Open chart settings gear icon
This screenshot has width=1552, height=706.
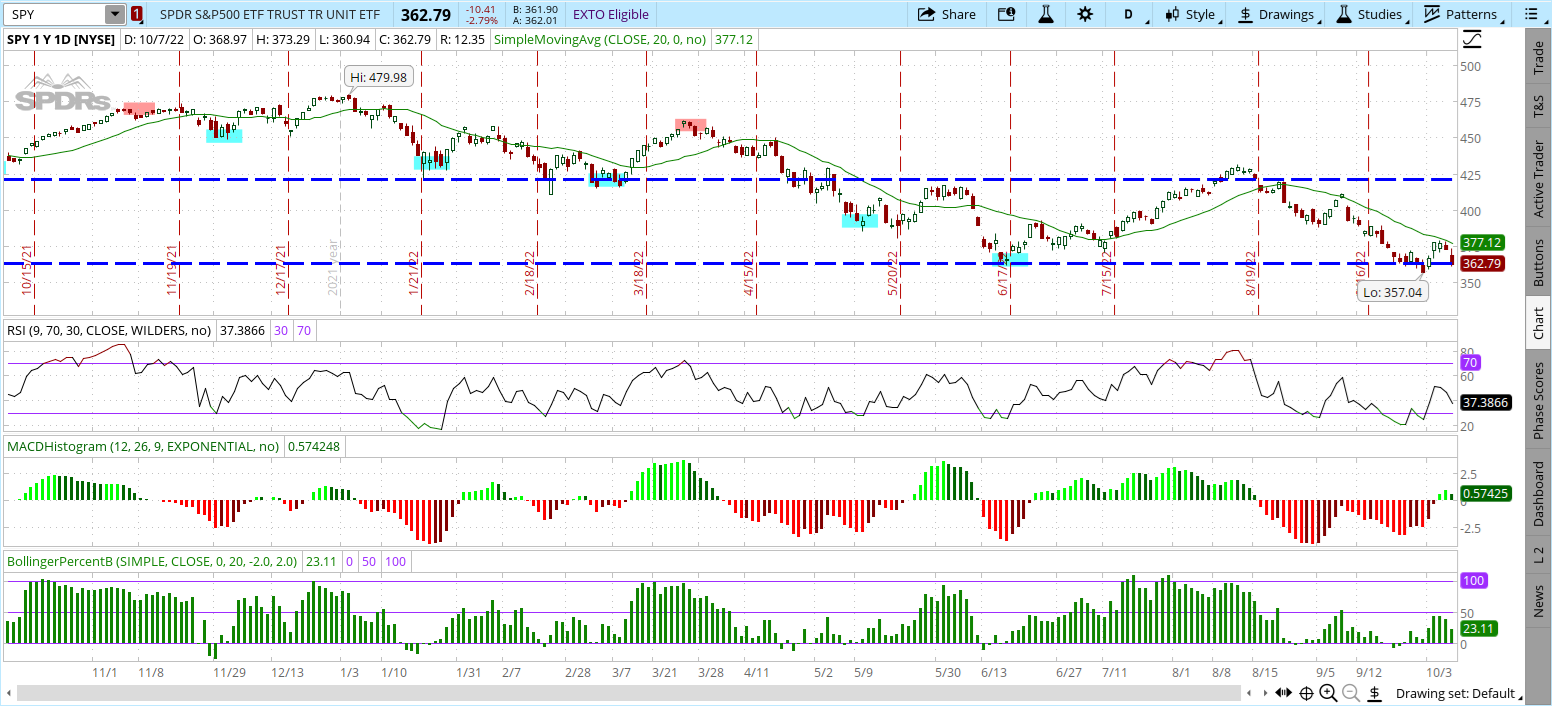(1085, 14)
